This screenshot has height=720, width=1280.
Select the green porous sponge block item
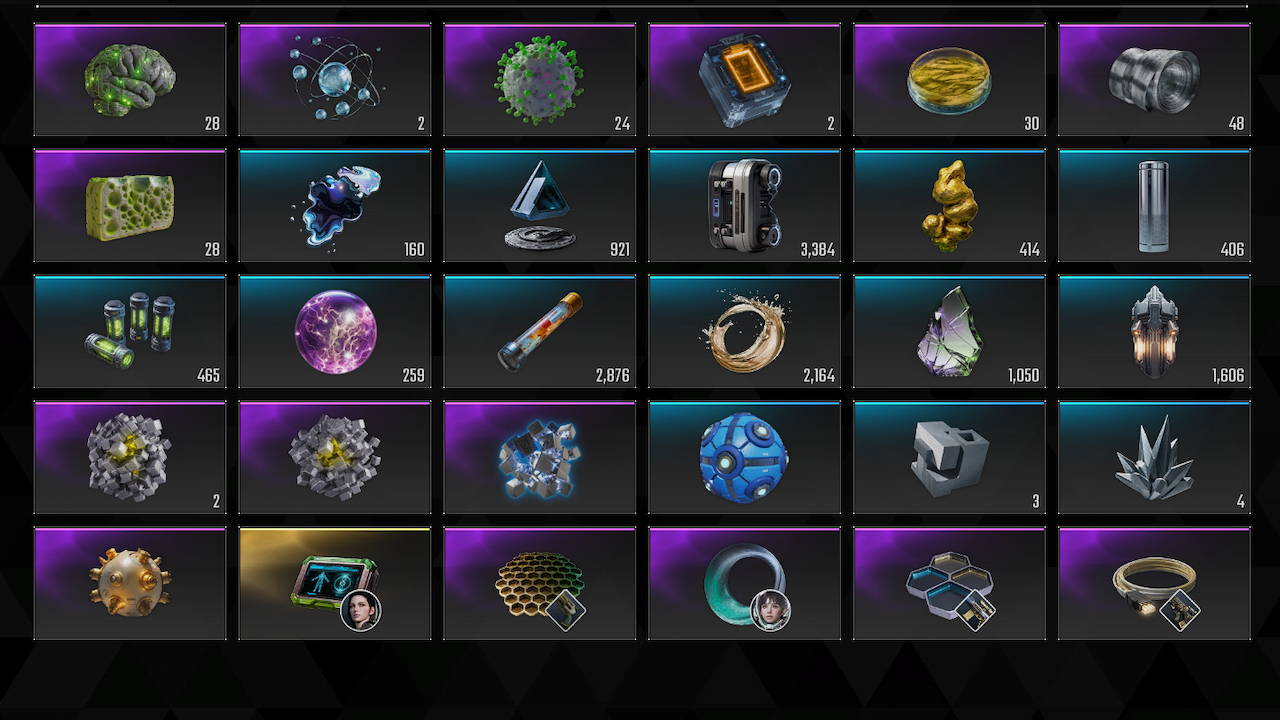[130, 206]
